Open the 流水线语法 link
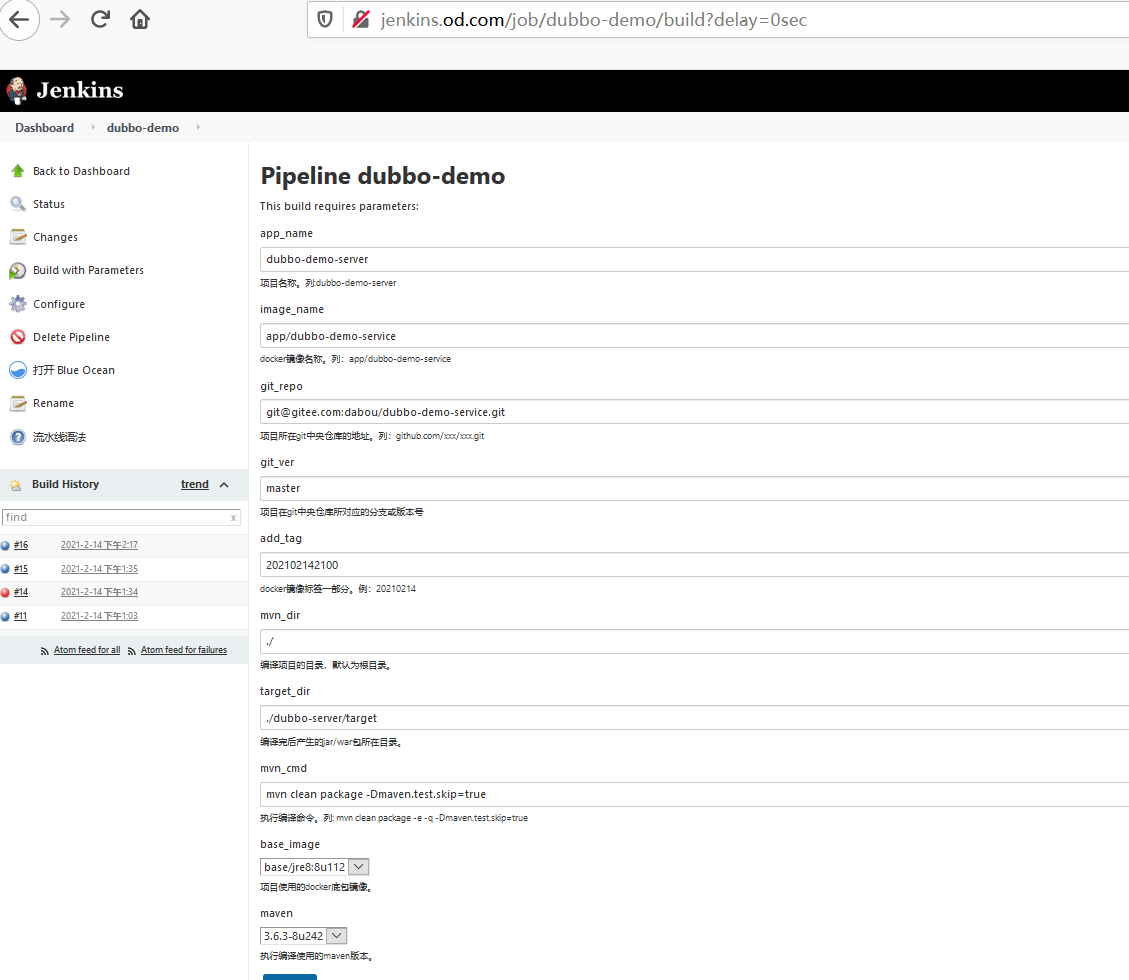 [60, 437]
